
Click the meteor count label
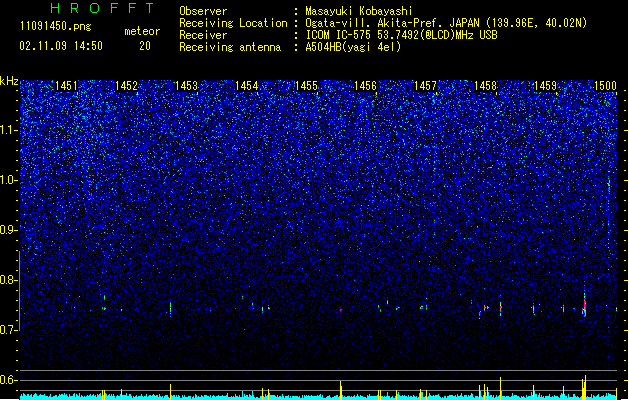coord(142,31)
